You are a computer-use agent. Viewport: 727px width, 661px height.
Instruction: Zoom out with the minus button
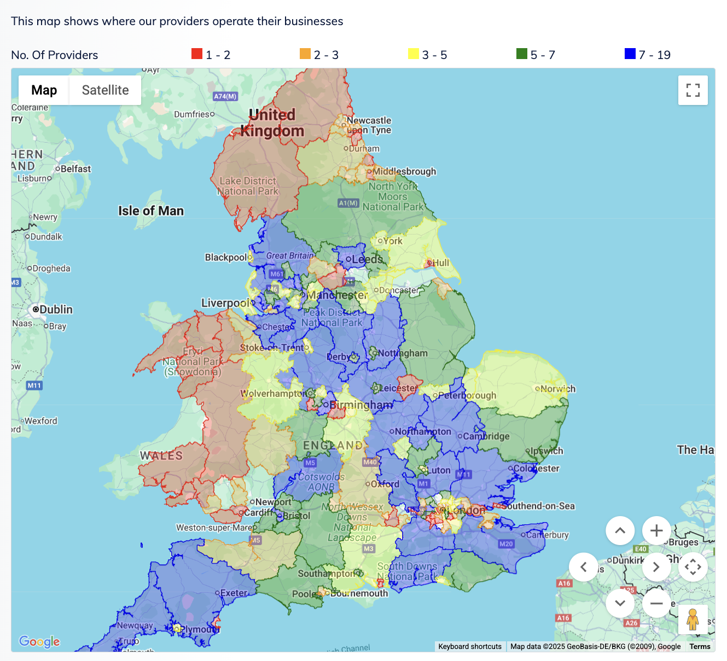(656, 603)
